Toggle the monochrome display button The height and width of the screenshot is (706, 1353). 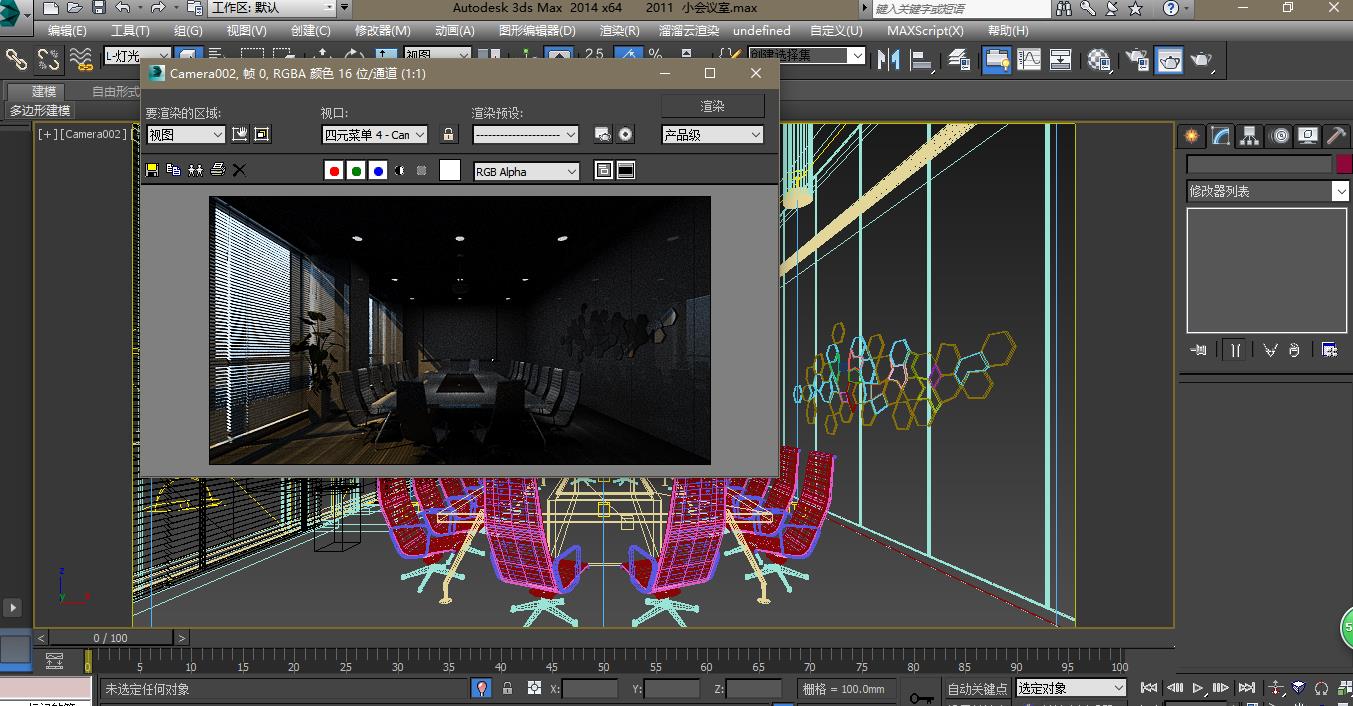422,171
